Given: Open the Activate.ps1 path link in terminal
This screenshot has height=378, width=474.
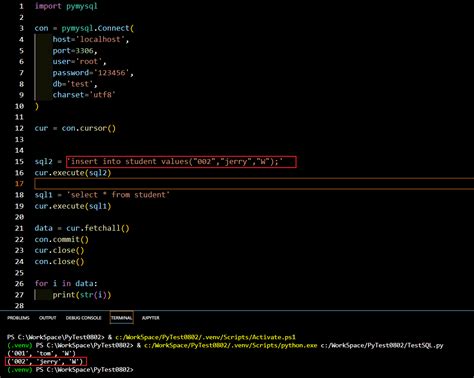Looking at the screenshot, I should (205, 337).
